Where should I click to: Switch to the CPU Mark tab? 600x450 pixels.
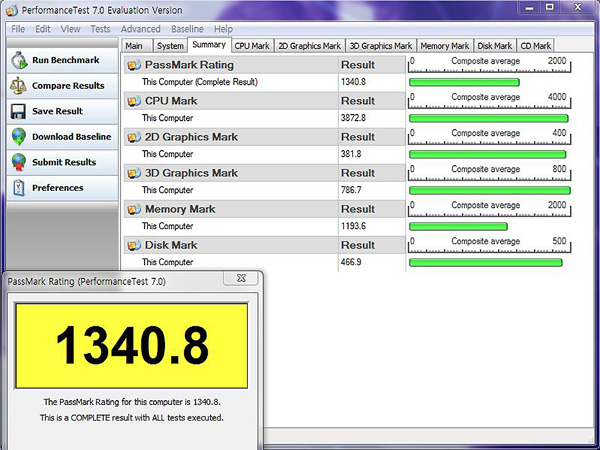click(252, 46)
